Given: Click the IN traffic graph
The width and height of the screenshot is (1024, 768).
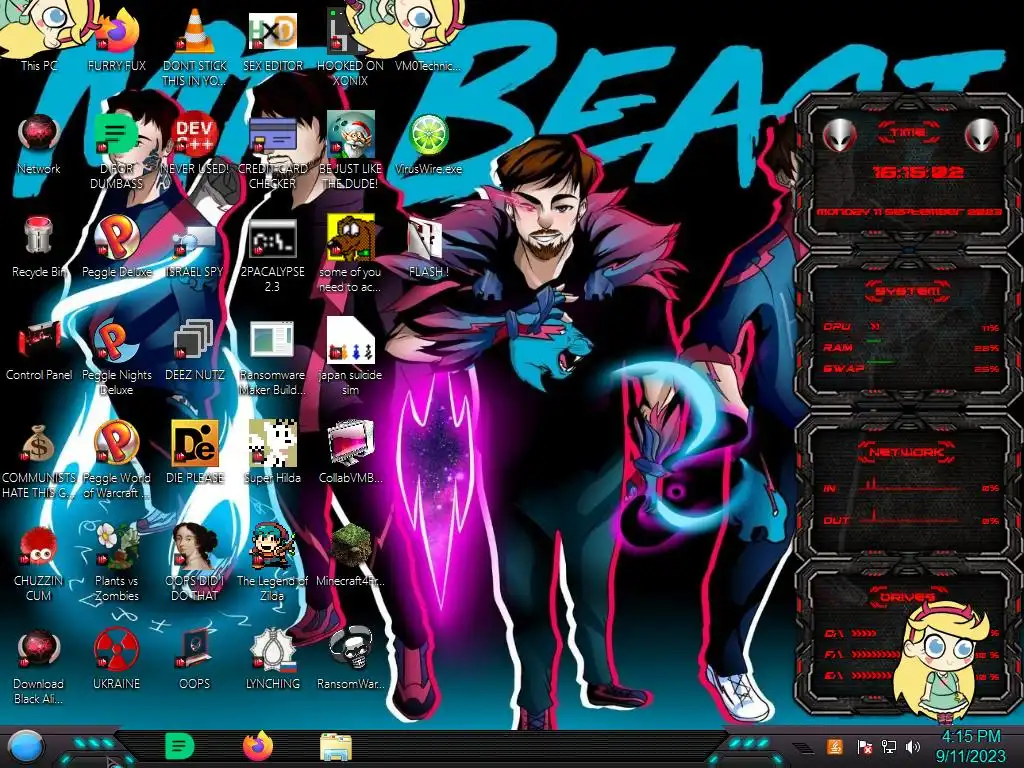Looking at the screenshot, I should coord(914,485).
